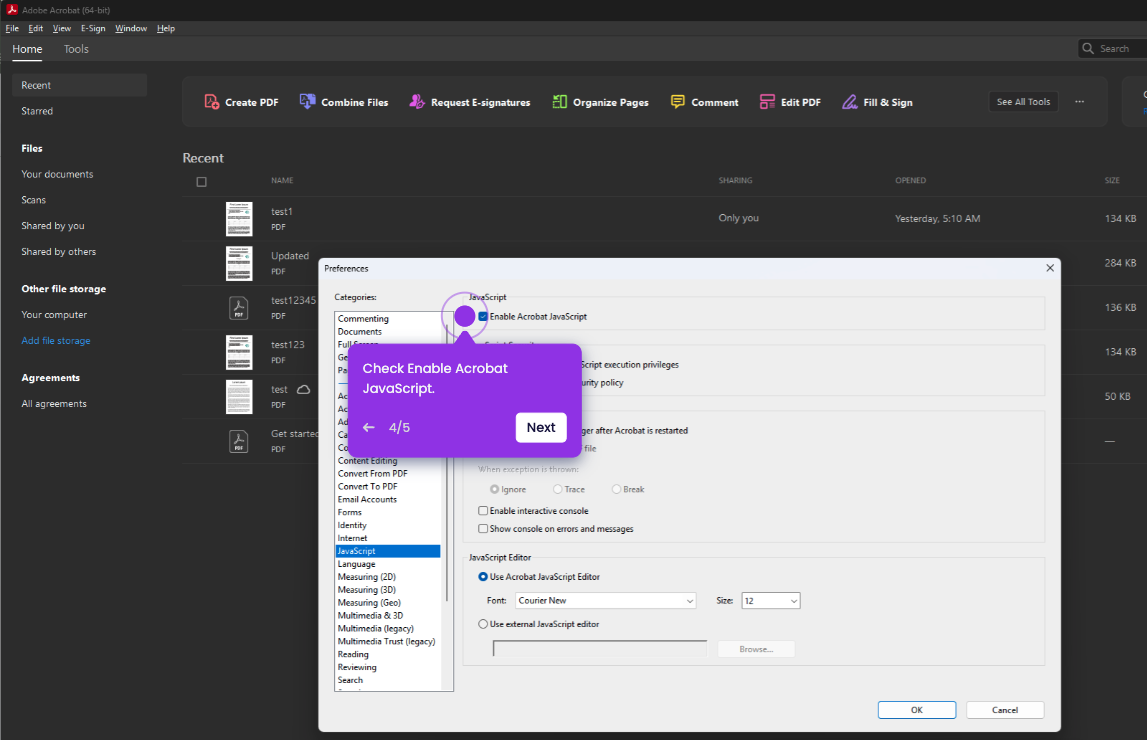The height and width of the screenshot is (740, 1147).
Task: Select Use Acrobat JavaScript Editor option
Action: point(483,576)
